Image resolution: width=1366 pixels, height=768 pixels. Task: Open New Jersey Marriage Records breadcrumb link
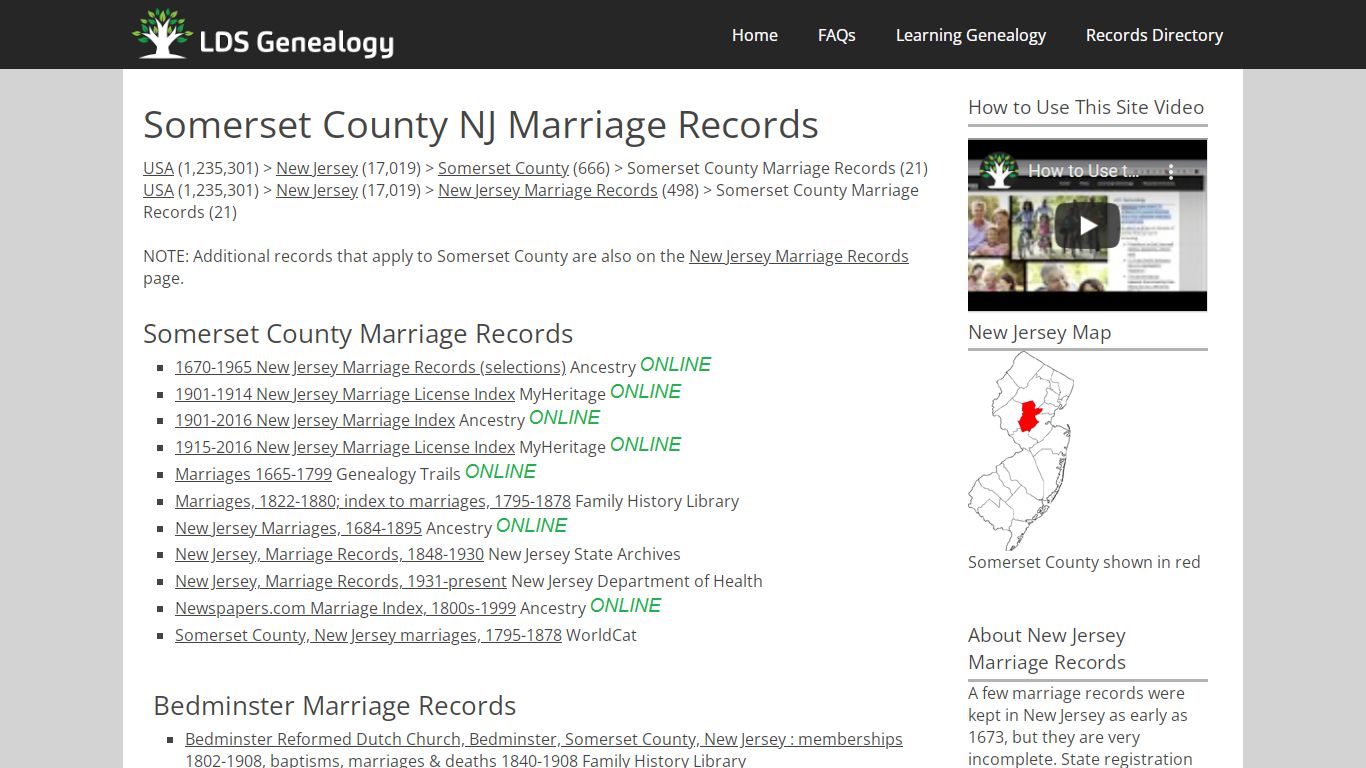click(548, 190)
